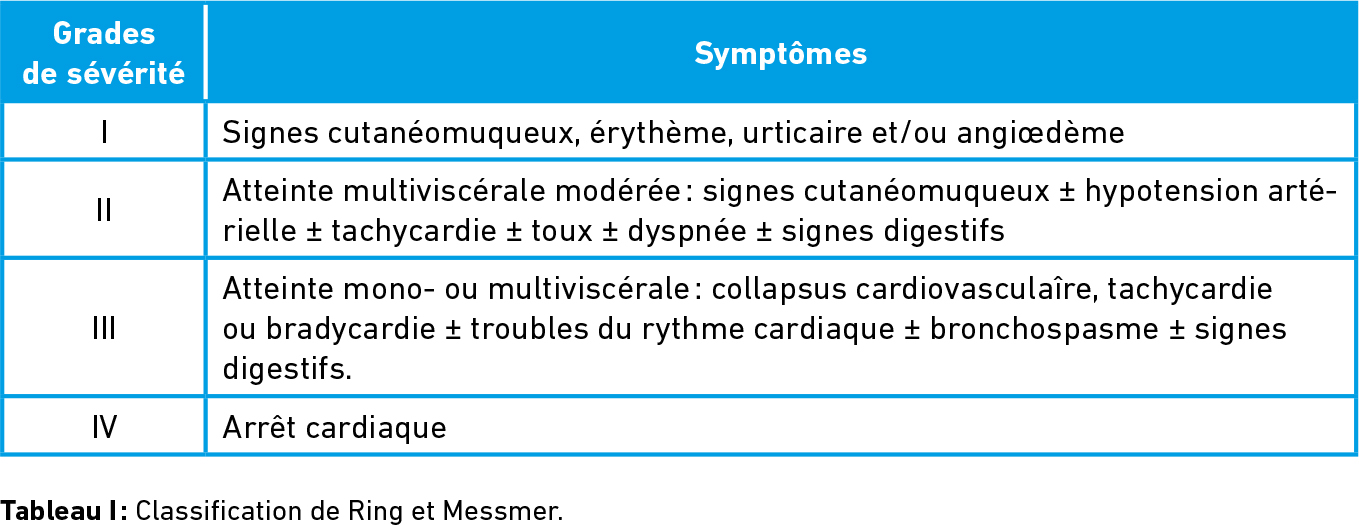Click the word "toux" in grade II symptoms

point(573,230)
